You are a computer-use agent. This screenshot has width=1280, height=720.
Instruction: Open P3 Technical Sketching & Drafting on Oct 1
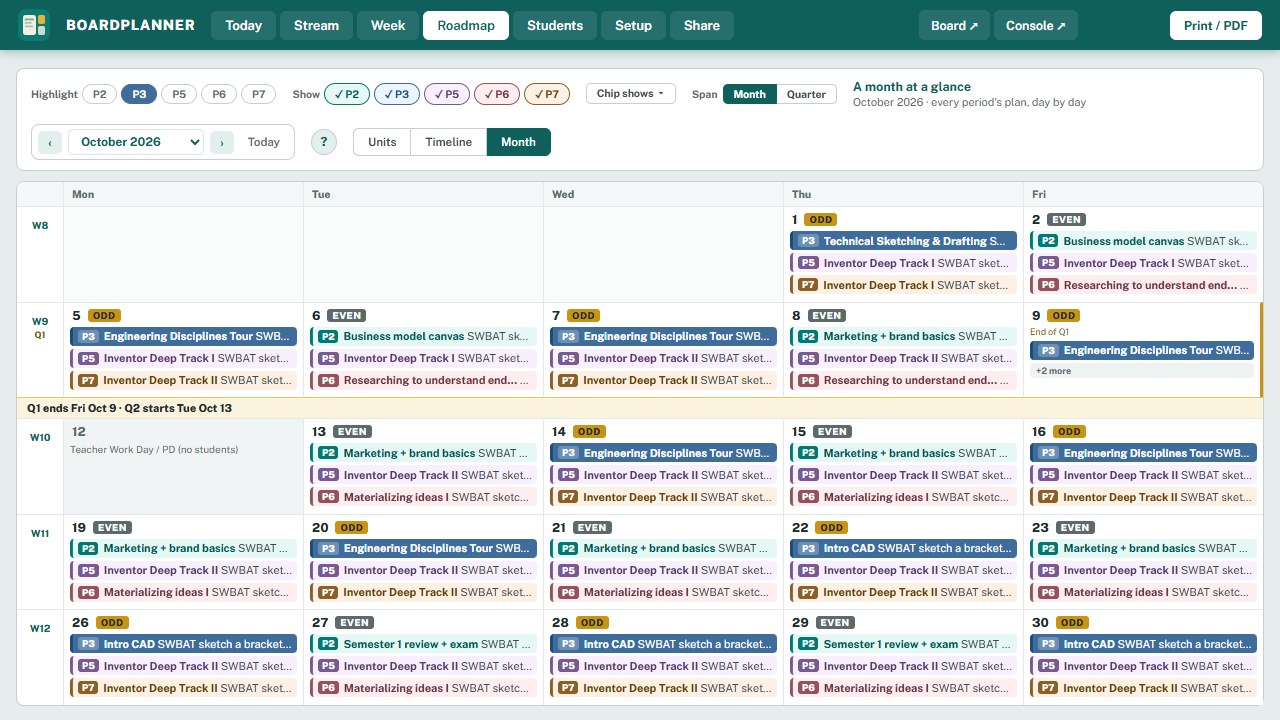click(904, 241)
